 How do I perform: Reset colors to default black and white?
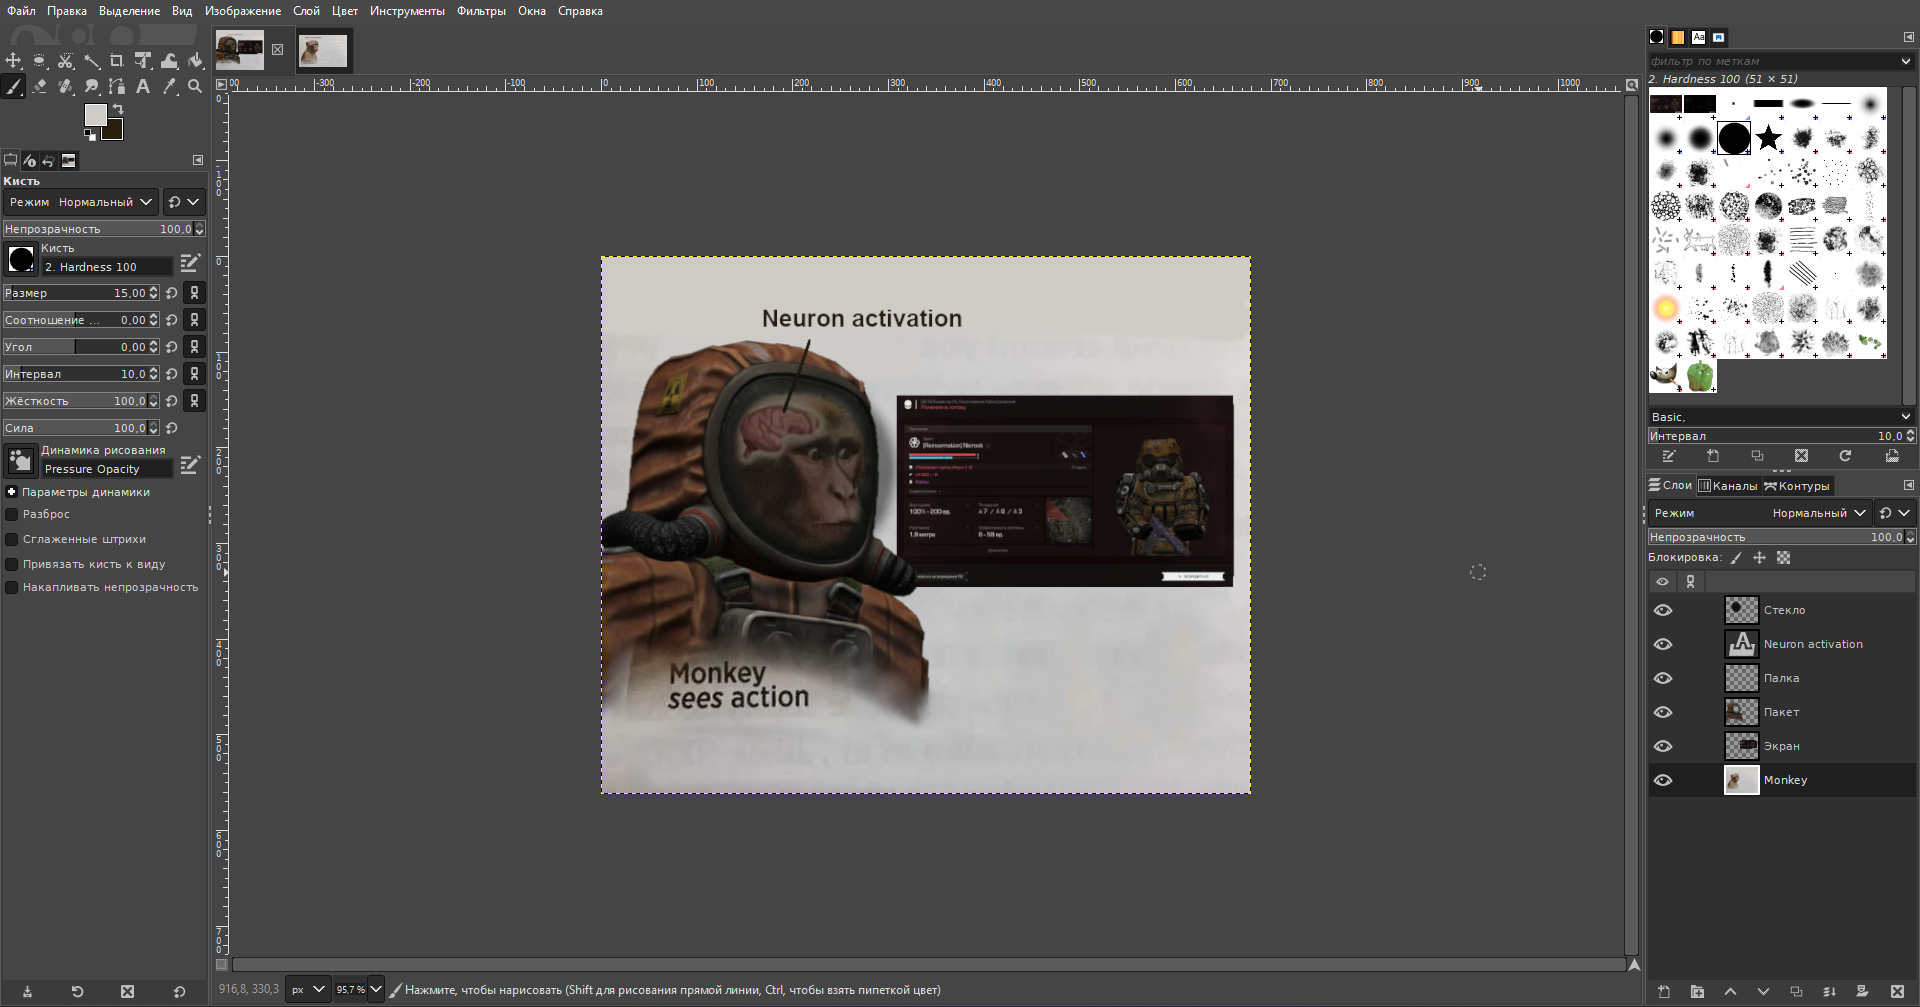pos(90,134)
